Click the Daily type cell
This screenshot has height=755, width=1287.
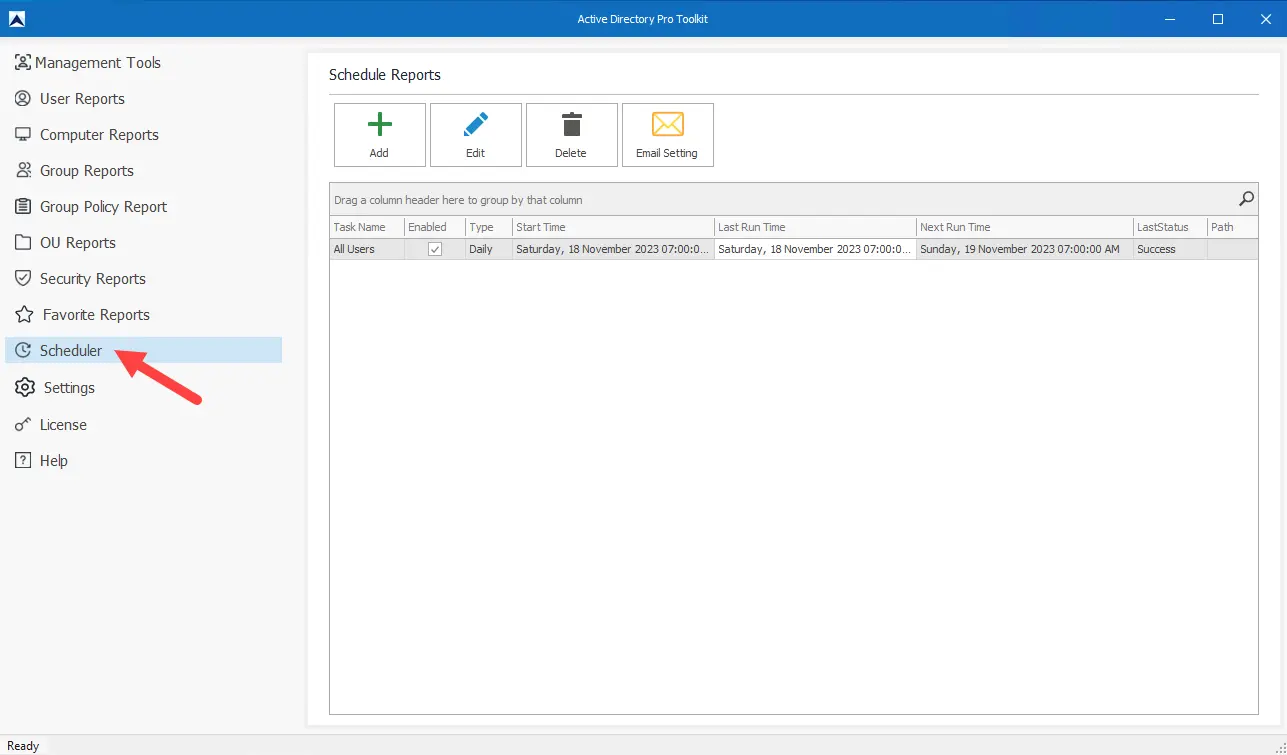[x=489, y=249]
